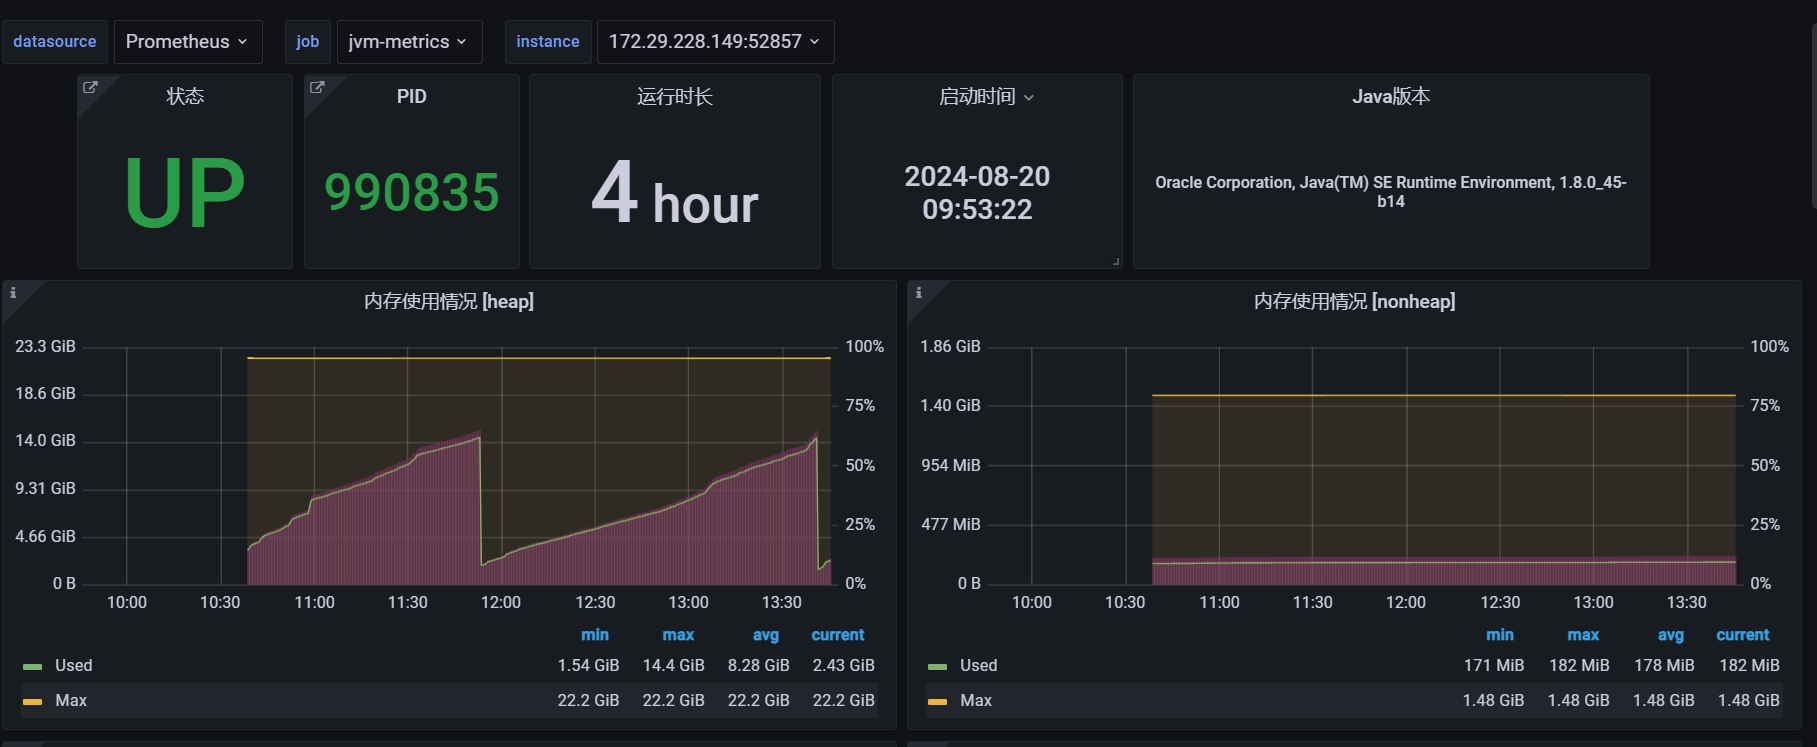The image size is (1817, 747).
Task: Click green color swatch of heap Used series
Action: pyautogui.click(x=33, y=667)
